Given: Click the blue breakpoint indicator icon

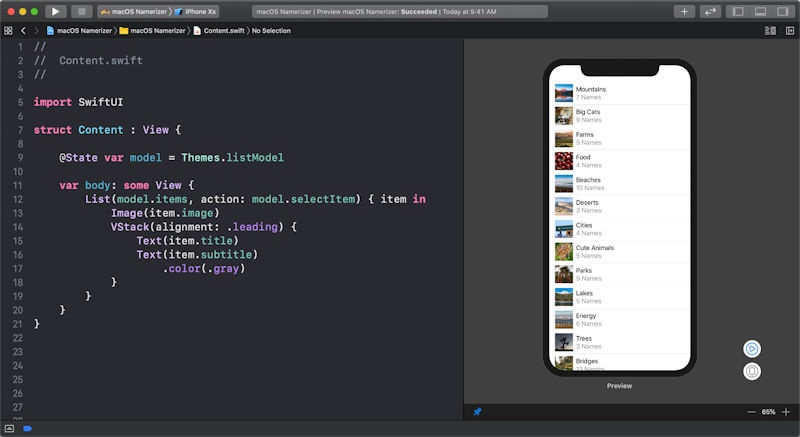Looking at the screenshot, I should (28, 428).
